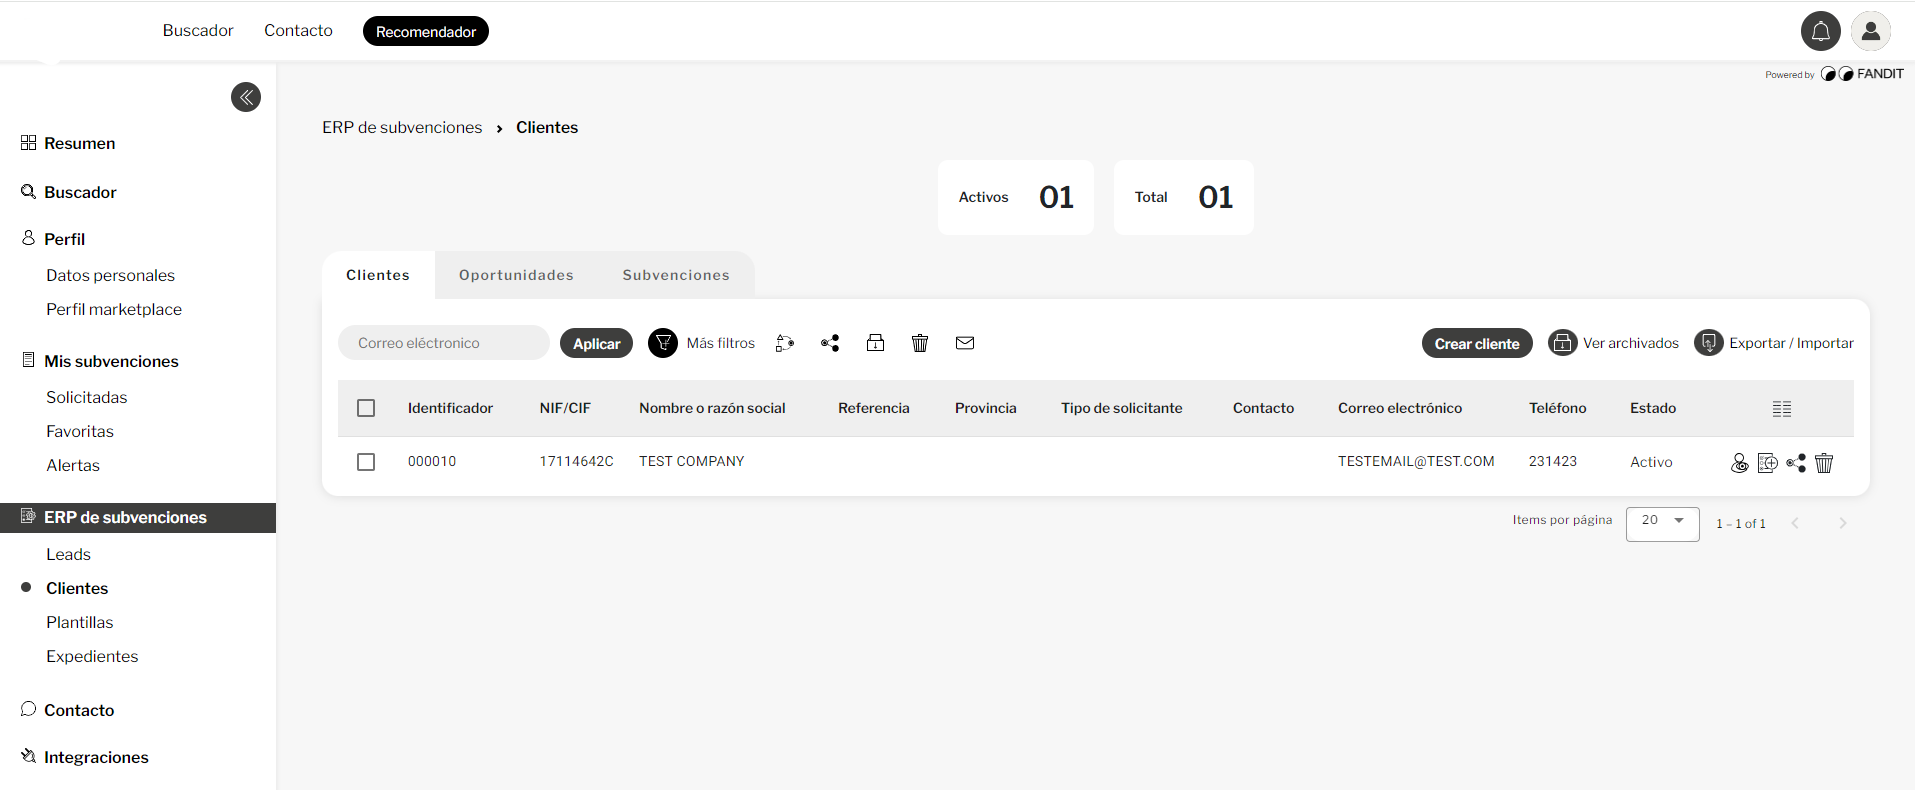Collapse the sidebar with double-chevron button
The height and width of the screenshot is (790, 1915).
[246, 97]
